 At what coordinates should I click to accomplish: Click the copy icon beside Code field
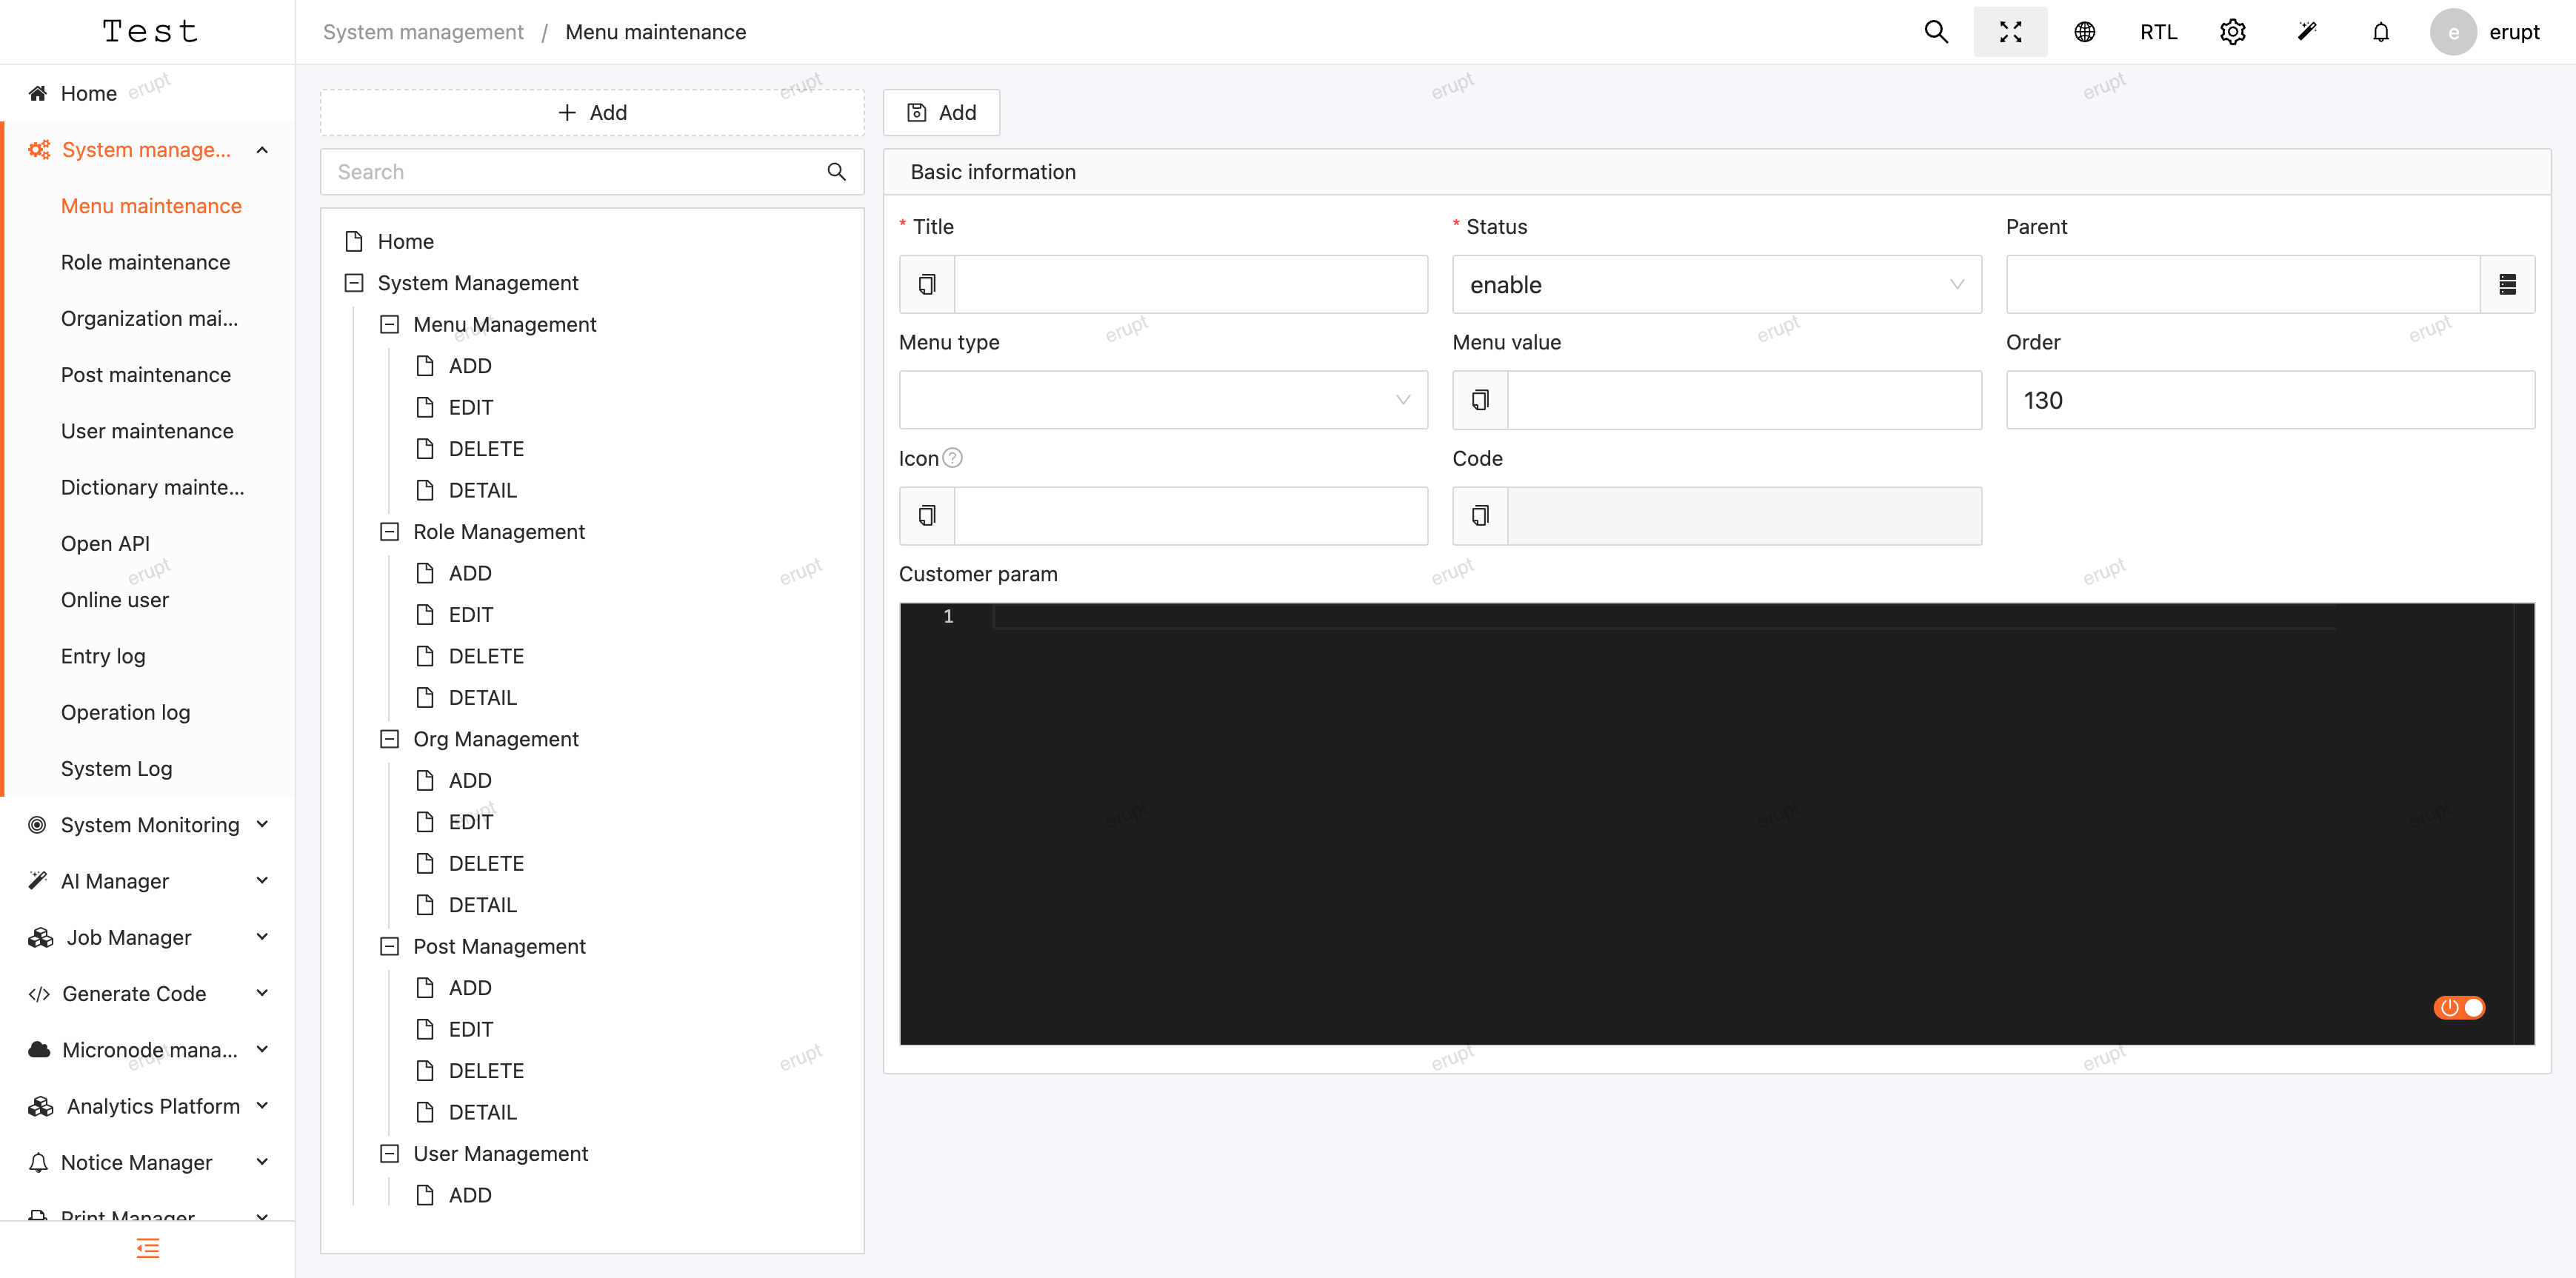click(1480, 516)
